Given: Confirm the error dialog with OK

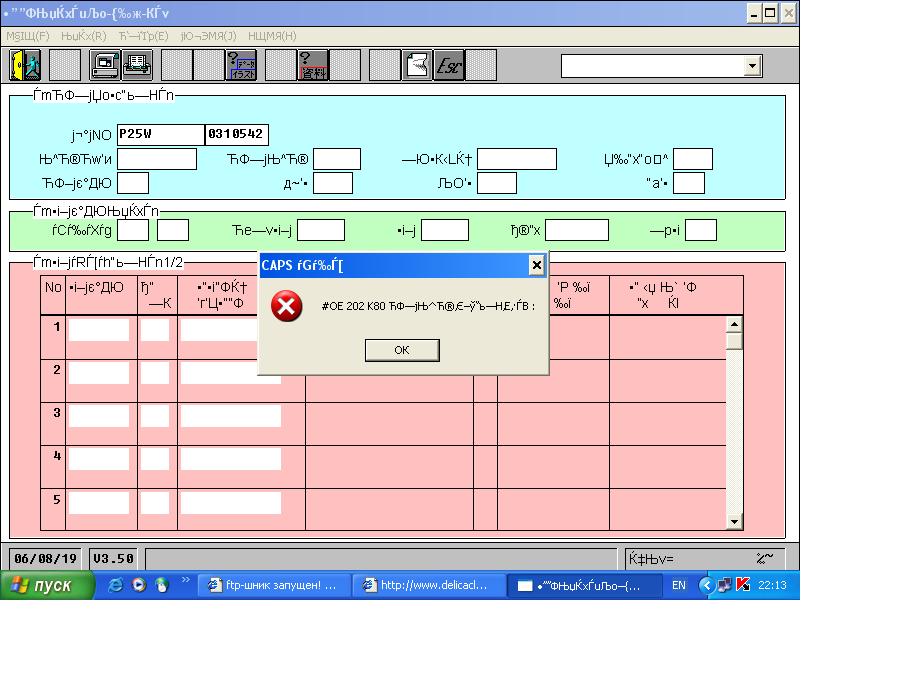Looking at the screenshot, I should click(x=402, y=350).
